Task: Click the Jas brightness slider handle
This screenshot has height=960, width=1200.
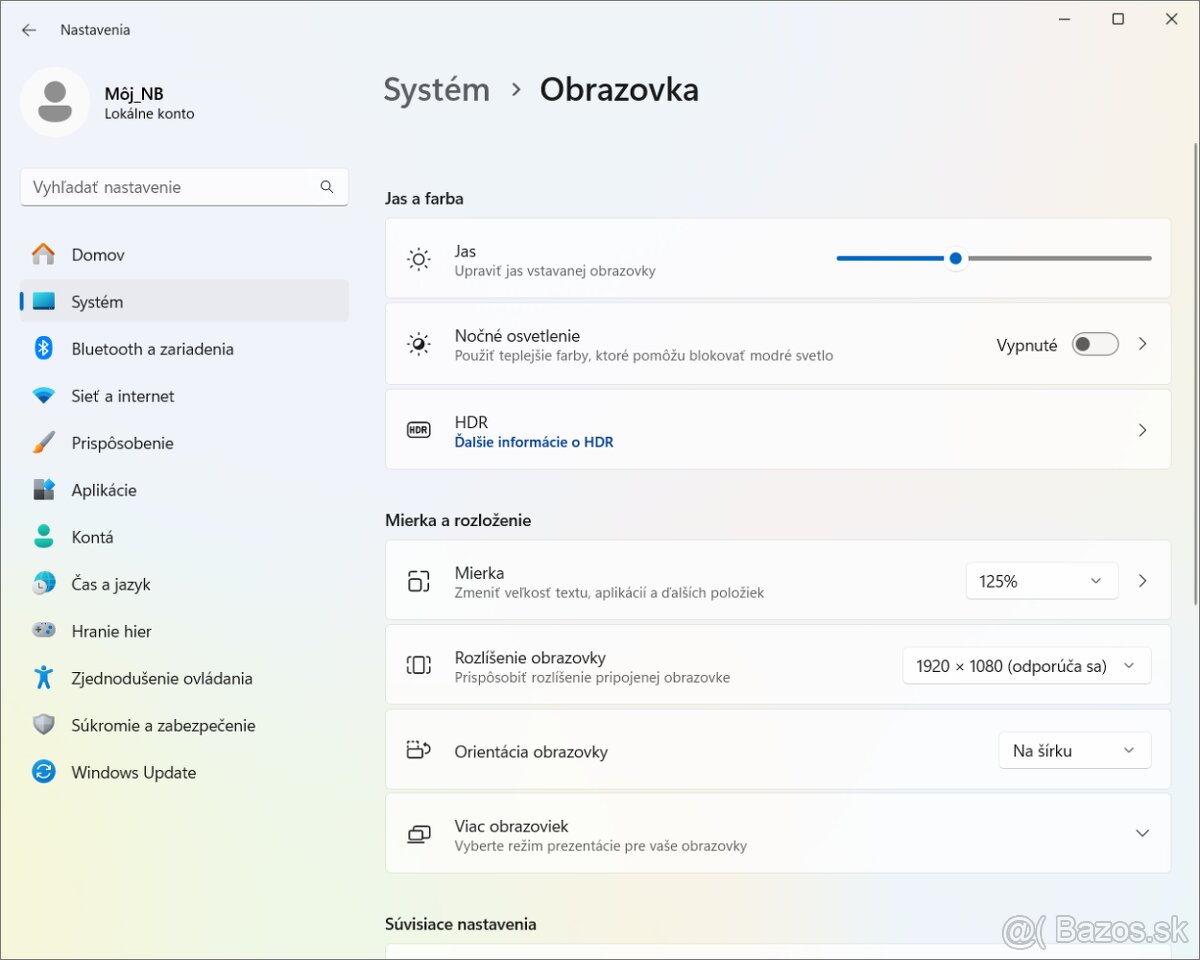Action: (x=956, y=259)
